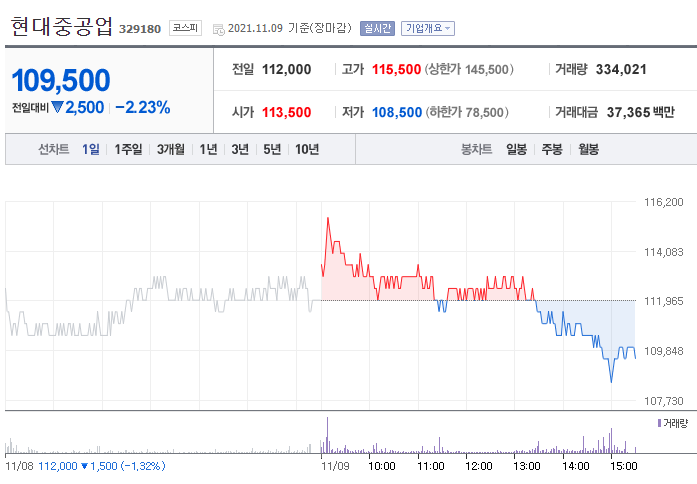This screenshot has height=484, width=697.
Task: Click the 저가 value 108,500
Action: (397, 112)
